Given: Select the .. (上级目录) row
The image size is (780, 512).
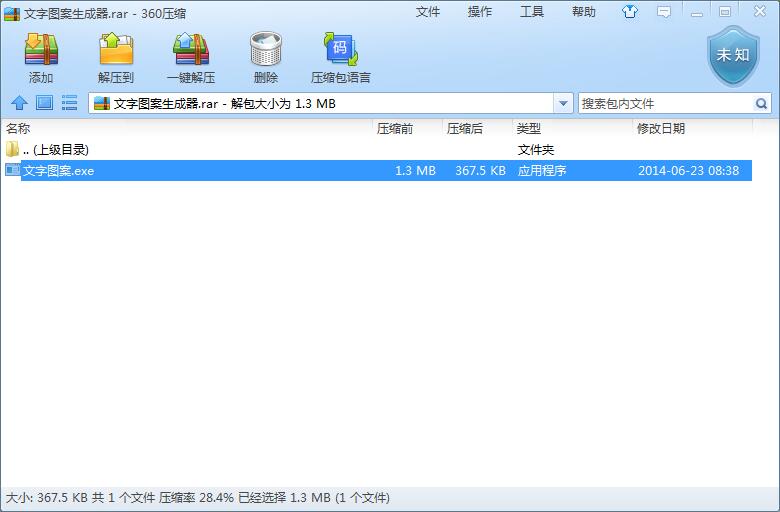Looking at the screenshot, I should [x=377, y=149].
